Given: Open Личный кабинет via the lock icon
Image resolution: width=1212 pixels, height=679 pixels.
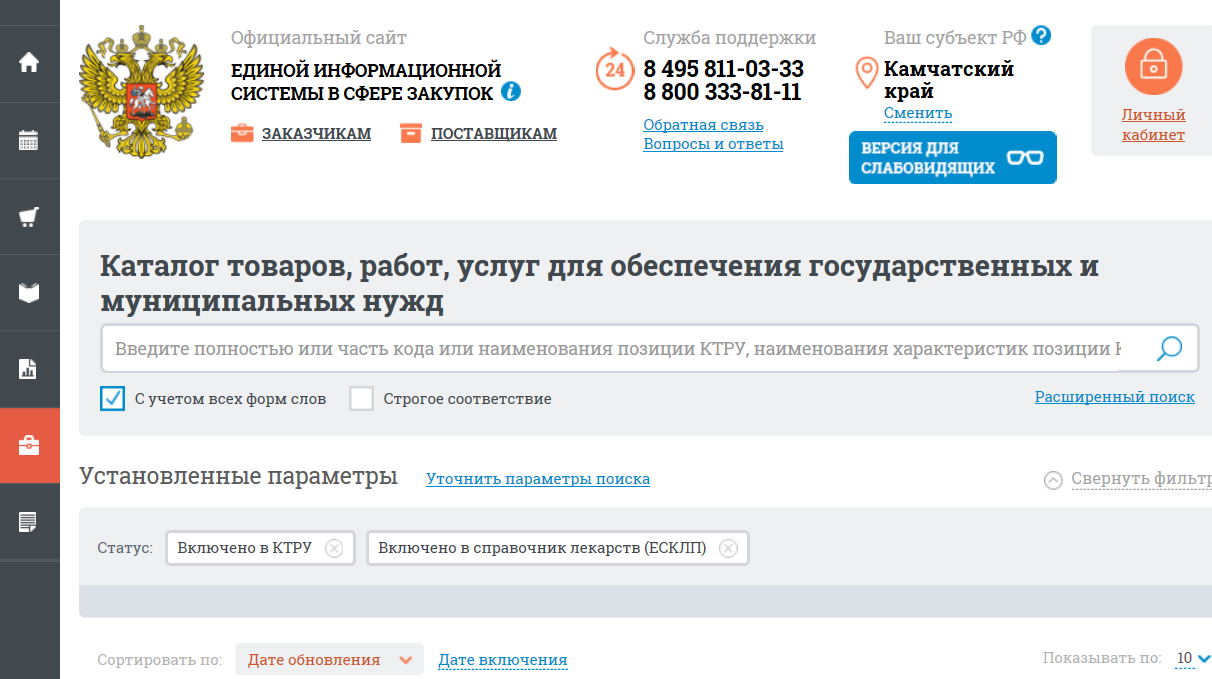Looking at the screenshot, I should pos(1152,66).
